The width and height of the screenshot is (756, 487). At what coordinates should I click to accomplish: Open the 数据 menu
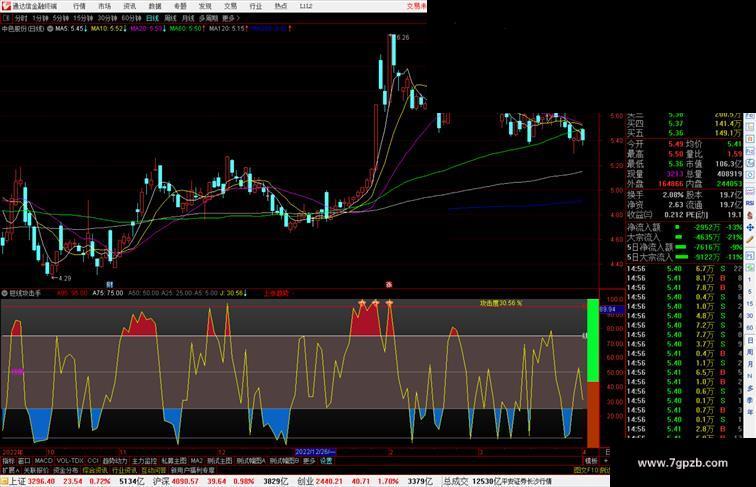click(x=155, y=6)
